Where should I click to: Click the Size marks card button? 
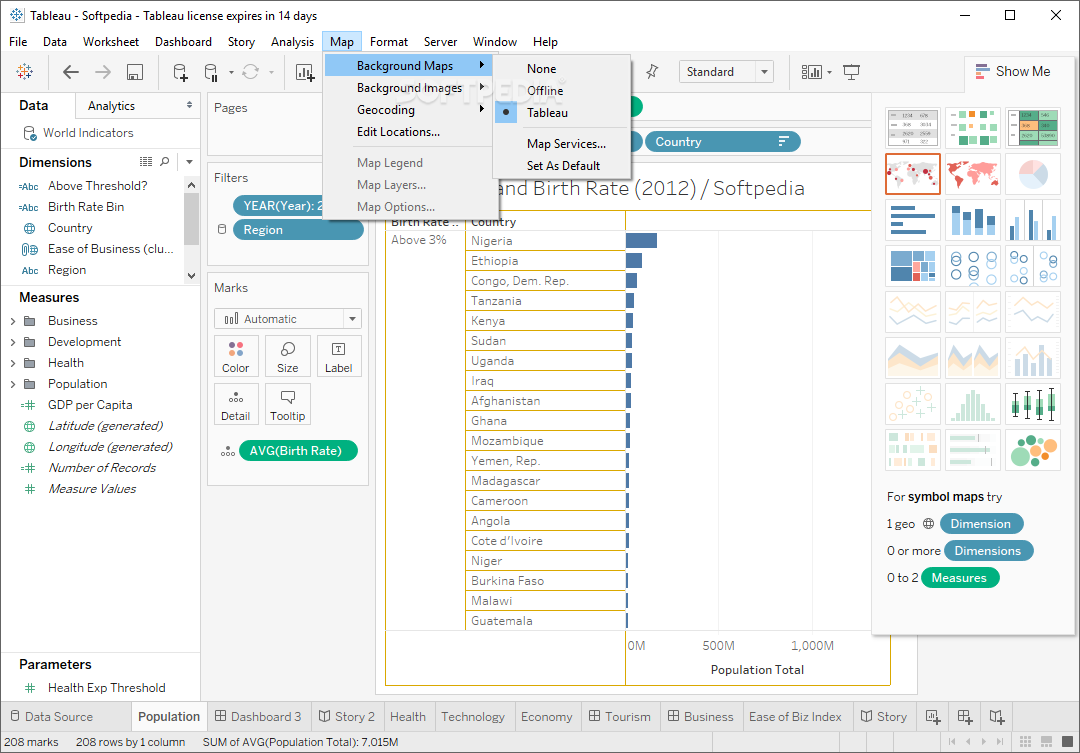click(287, 356)
